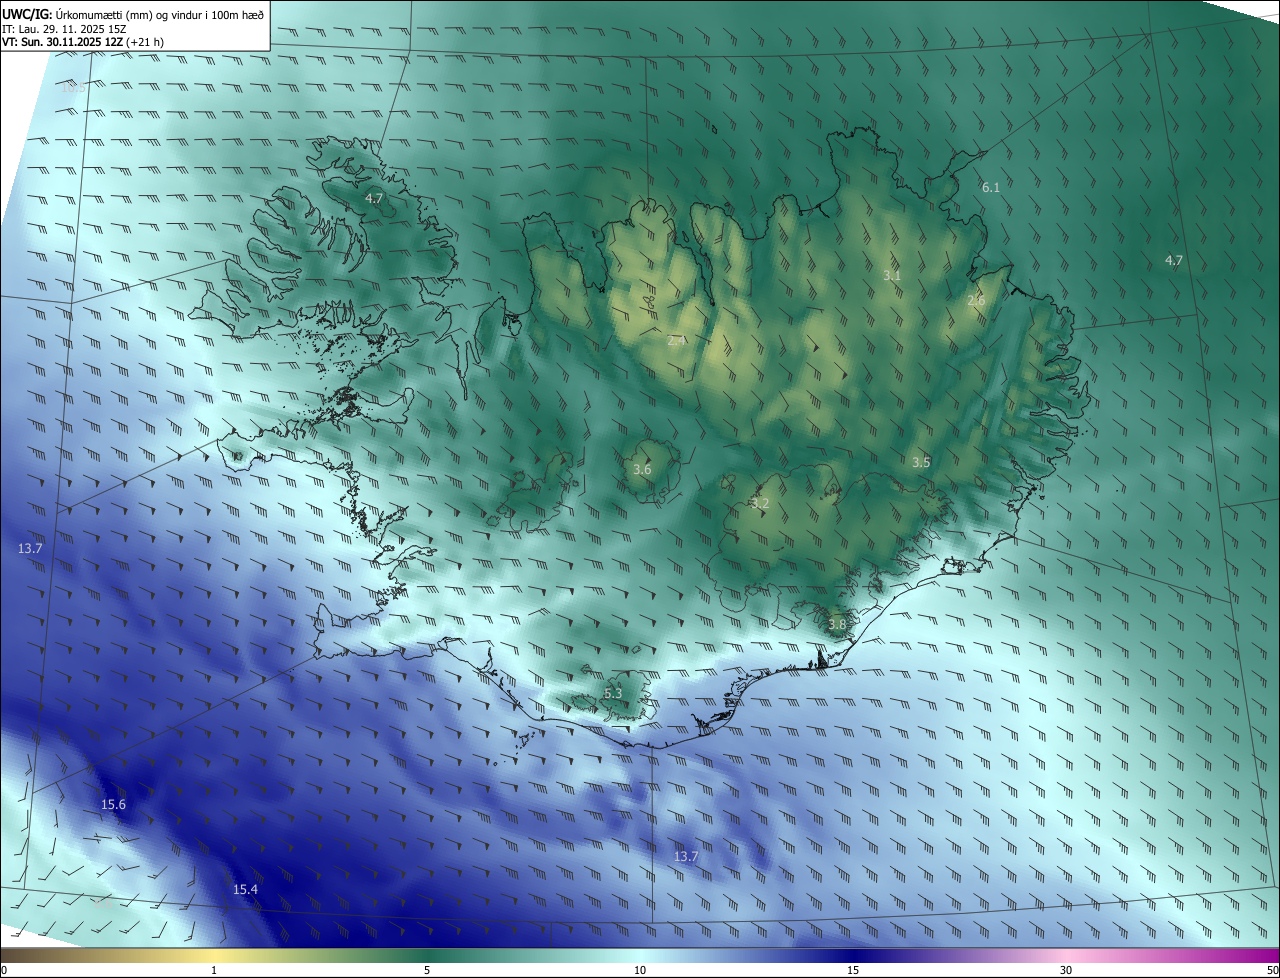
Task: Click the '0' tick on the color scale
Action: click(x=4, y=970)
